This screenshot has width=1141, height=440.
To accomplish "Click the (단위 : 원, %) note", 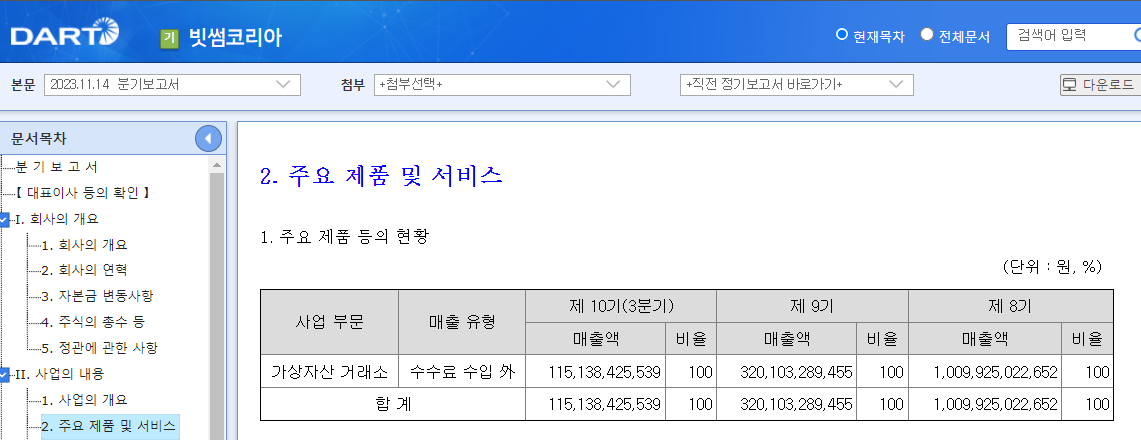I will 1052,267.
